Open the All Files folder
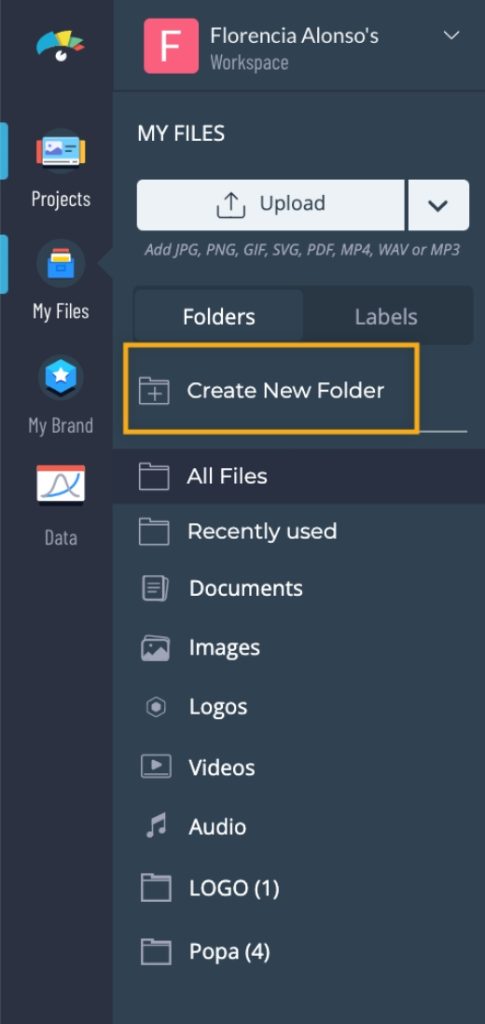The image size is (485, 1024). [299, 476]
